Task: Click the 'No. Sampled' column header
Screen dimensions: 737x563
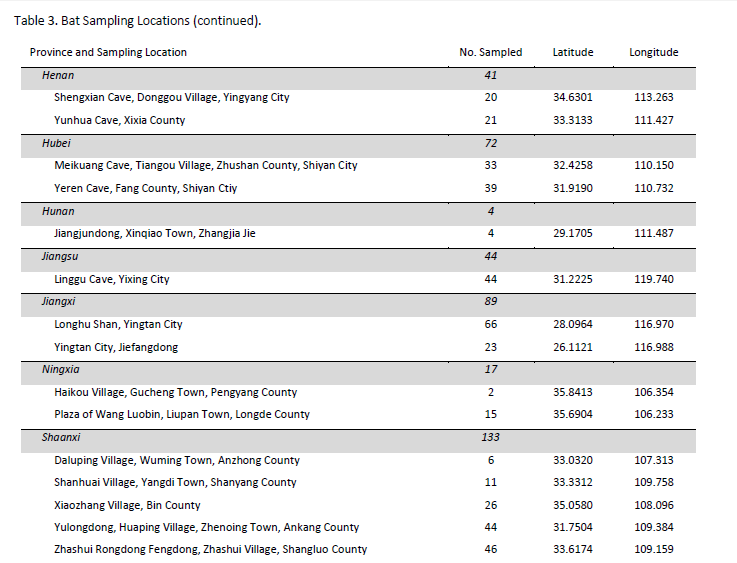Action: point(490,52)
